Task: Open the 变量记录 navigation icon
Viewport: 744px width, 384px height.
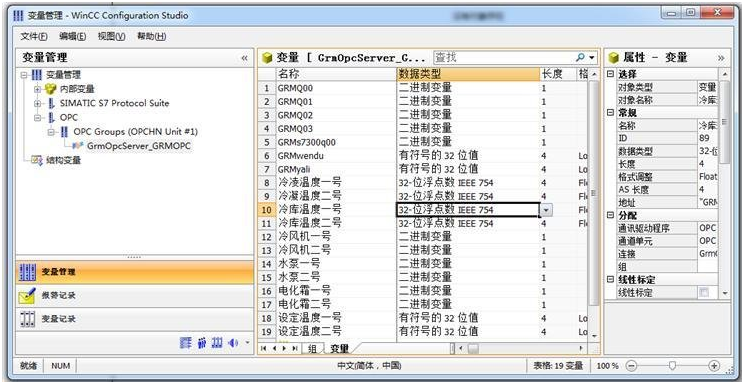Action: [x=28, y=318]
